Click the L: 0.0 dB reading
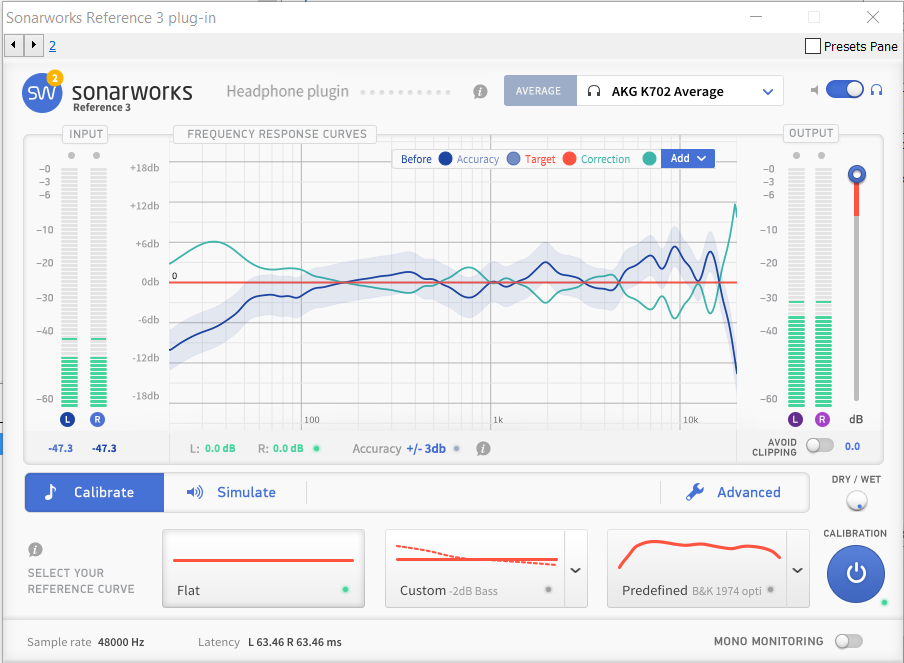Image resolution: width=904 pixels, height=663 pixels. coord(213,449)
